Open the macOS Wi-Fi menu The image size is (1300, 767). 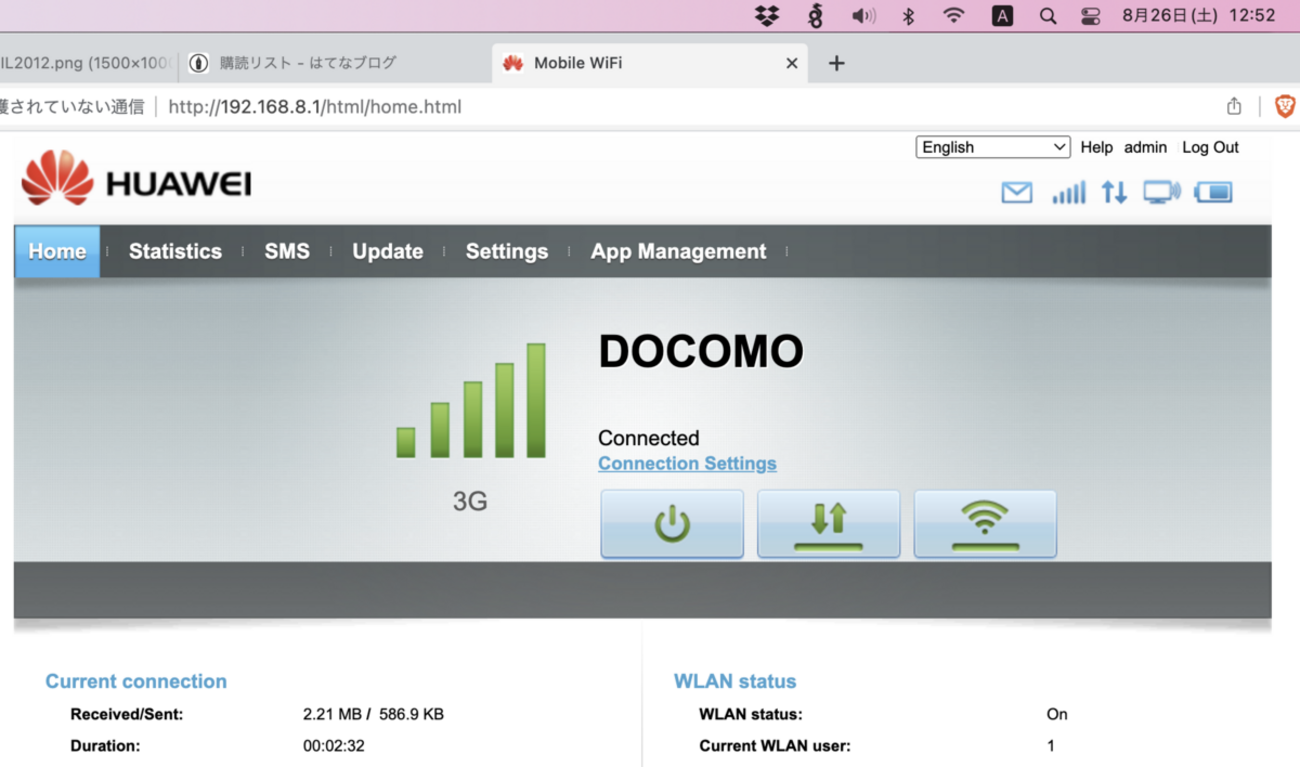(x=954, y=15)
